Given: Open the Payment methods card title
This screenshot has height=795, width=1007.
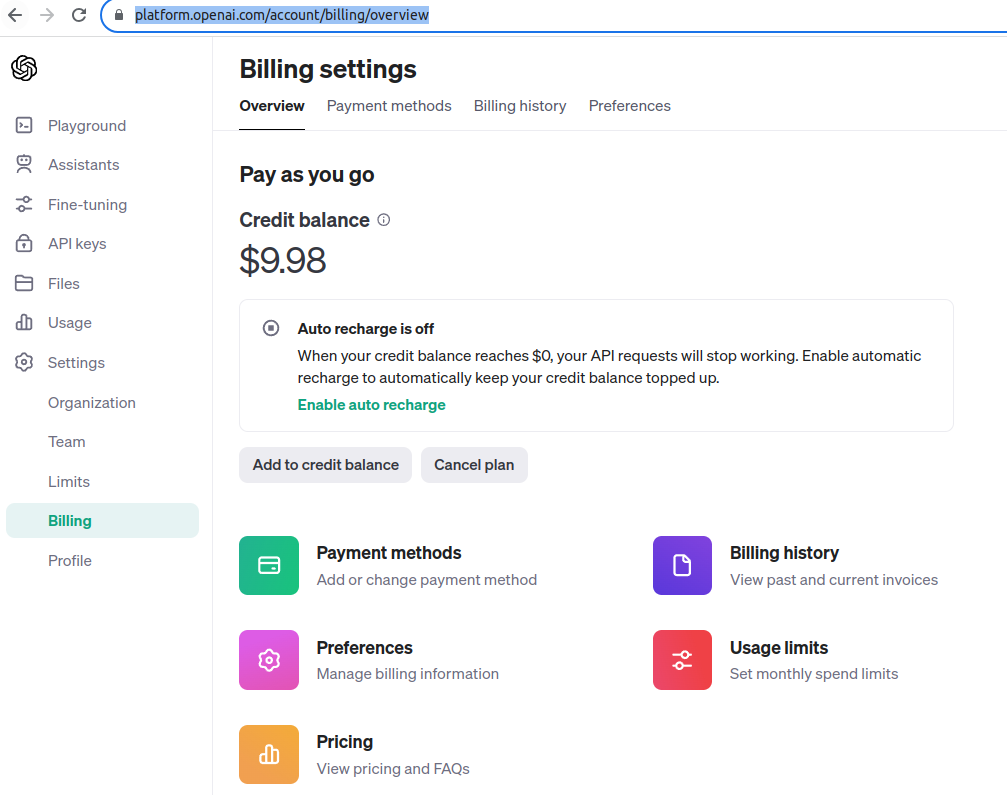Looking at the screenshot, I should click(389, 553).
